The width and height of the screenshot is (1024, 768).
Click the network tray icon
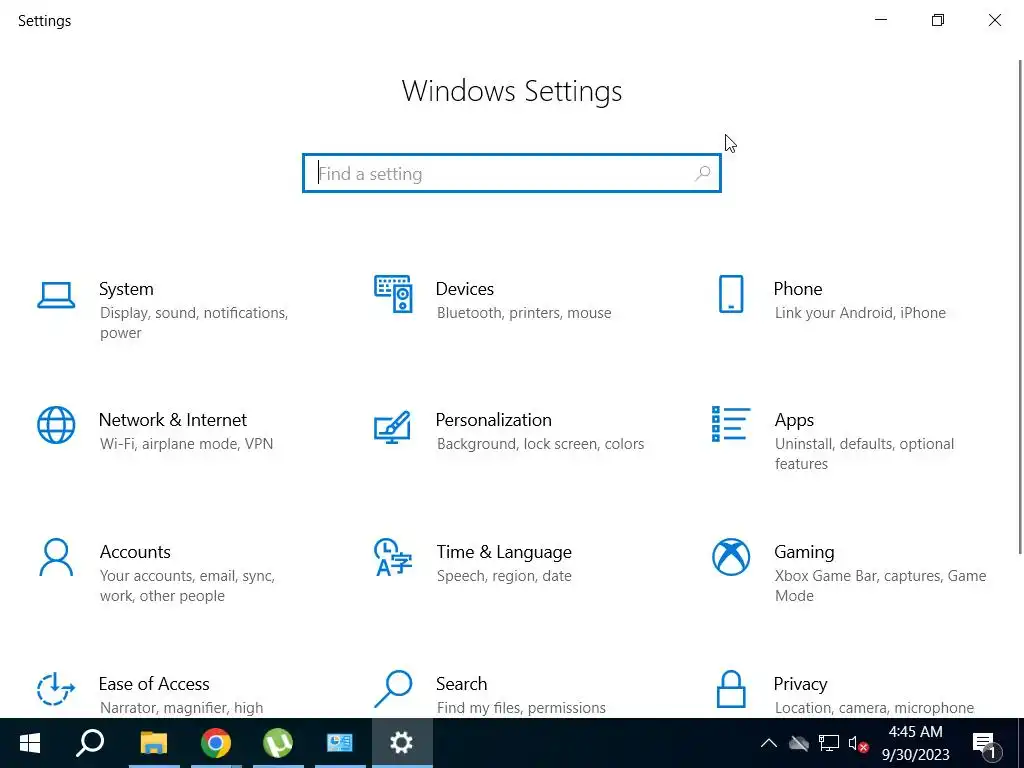coord(829,743)
